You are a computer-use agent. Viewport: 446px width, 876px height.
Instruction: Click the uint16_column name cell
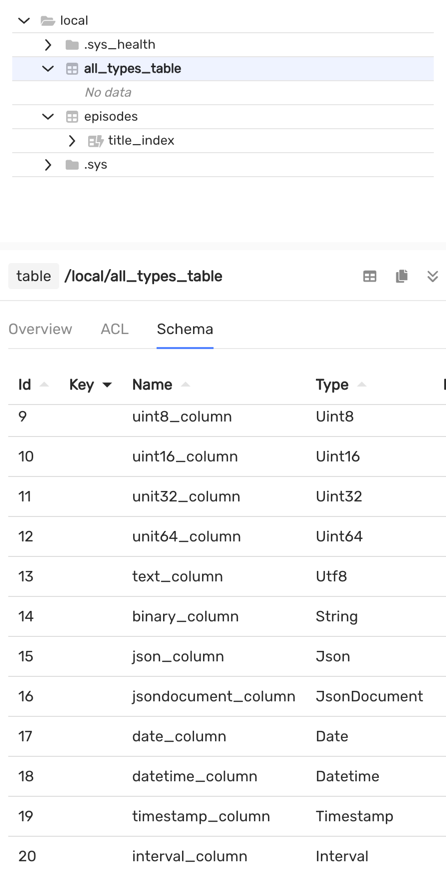click(185, 456)
